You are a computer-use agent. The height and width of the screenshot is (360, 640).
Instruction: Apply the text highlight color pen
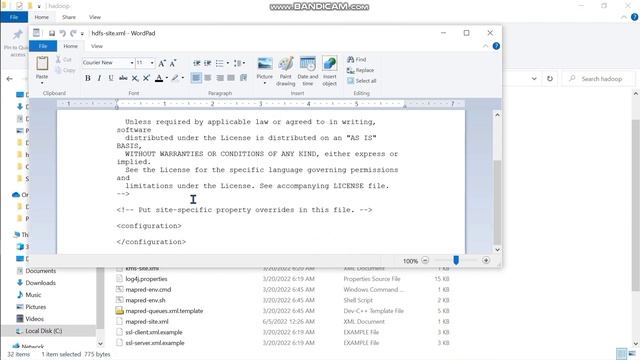pos(175,78)
